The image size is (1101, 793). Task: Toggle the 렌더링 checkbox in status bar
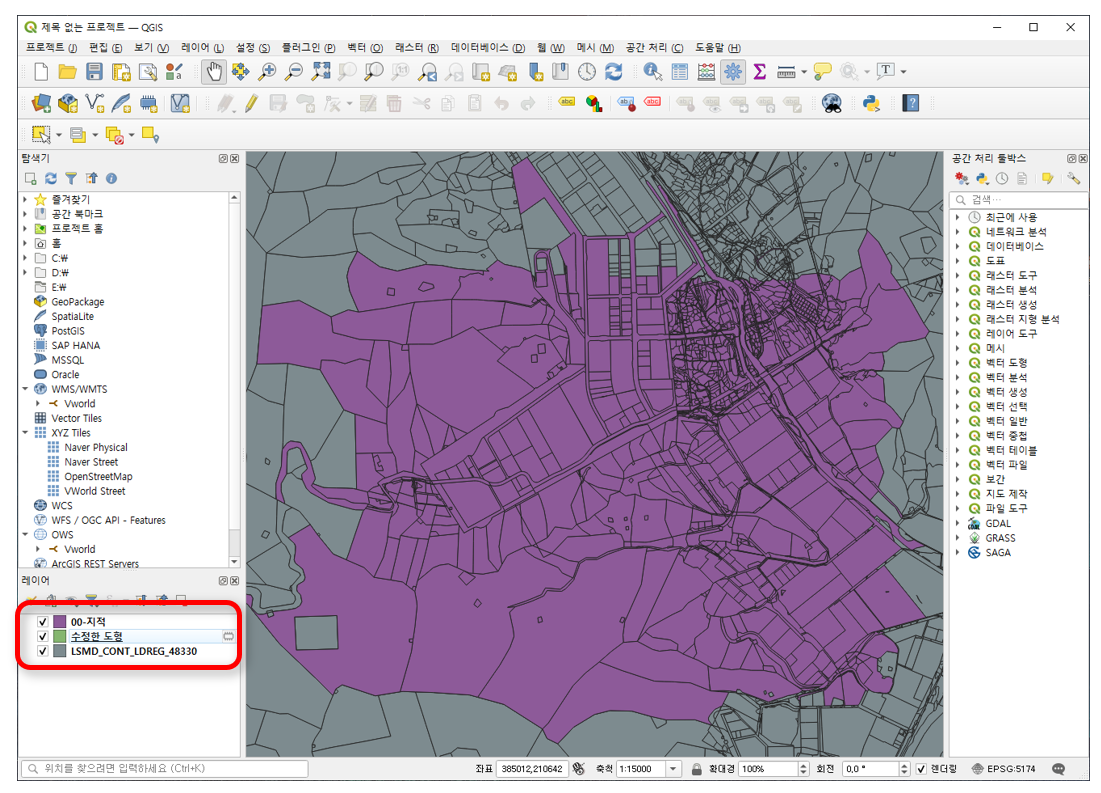(x=921, y=769)
